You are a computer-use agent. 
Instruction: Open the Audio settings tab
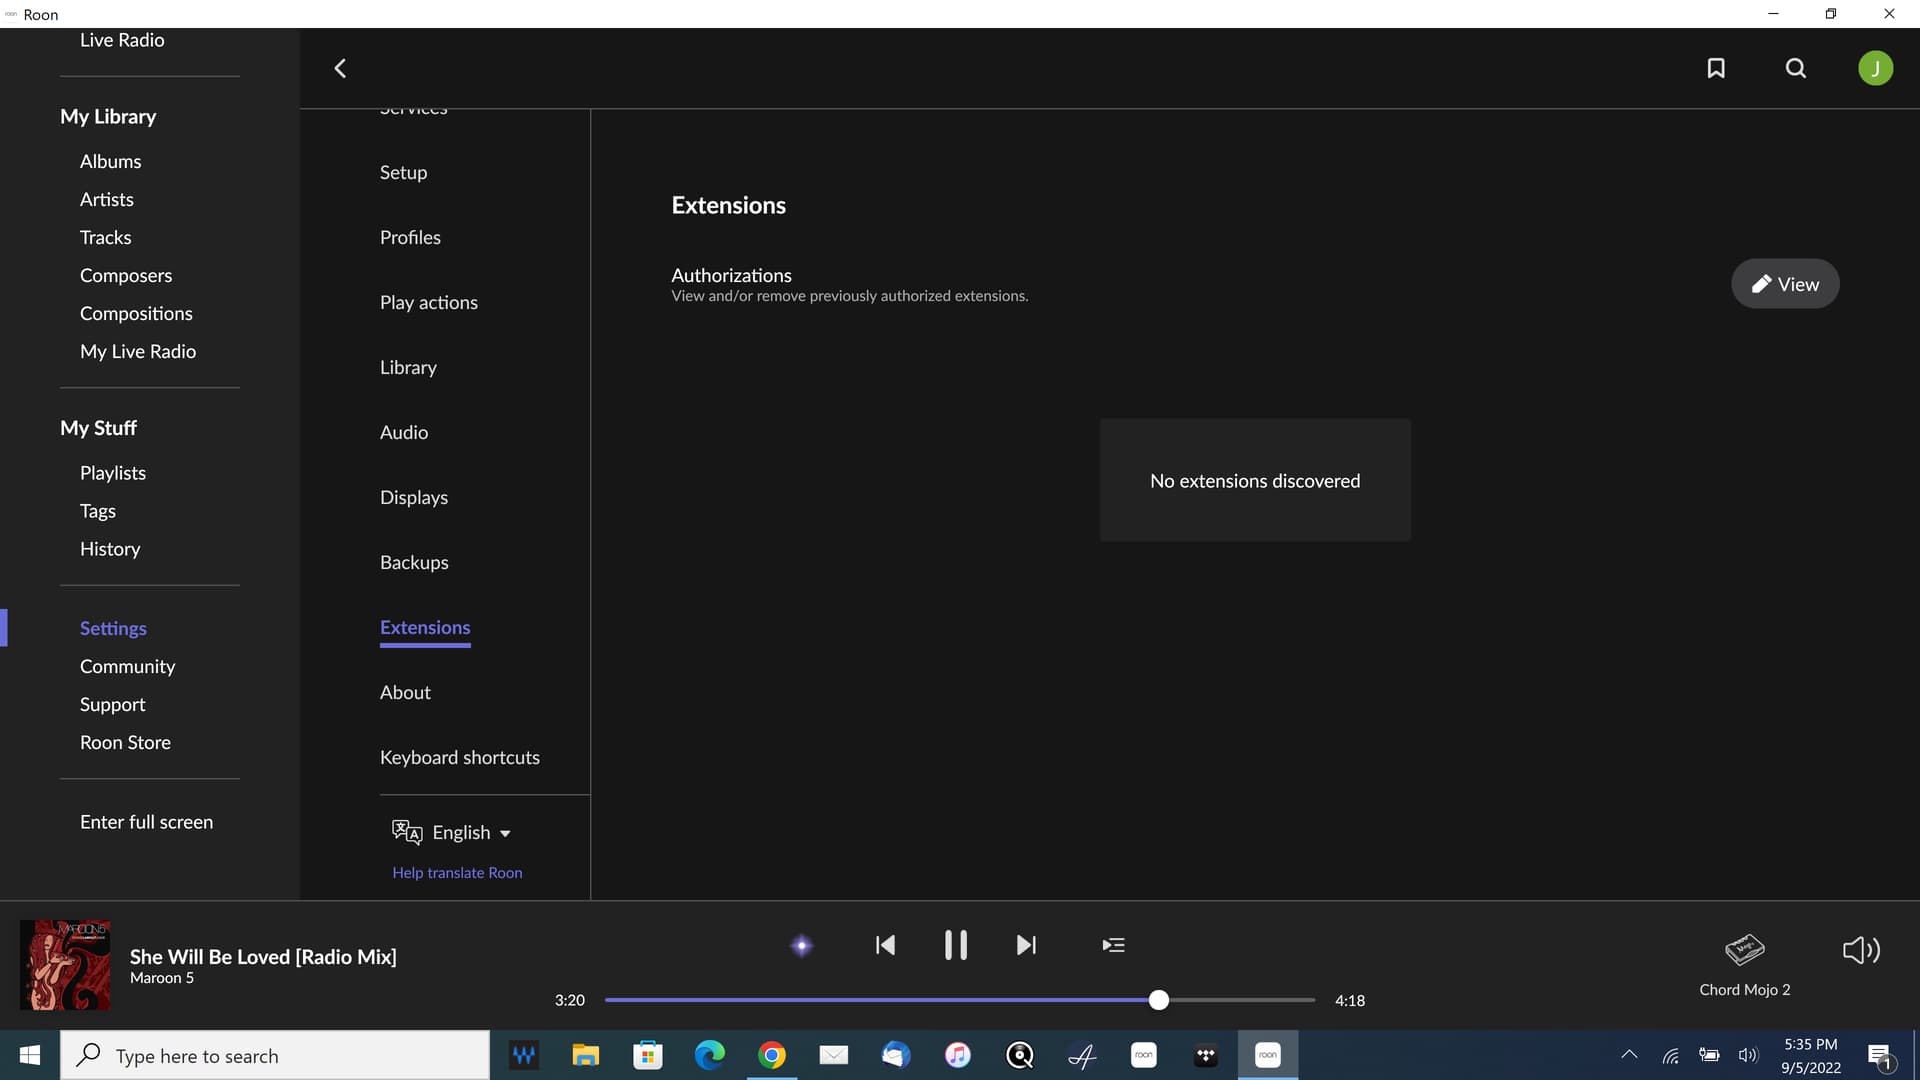pyautogui.click(x=403, y=432)
